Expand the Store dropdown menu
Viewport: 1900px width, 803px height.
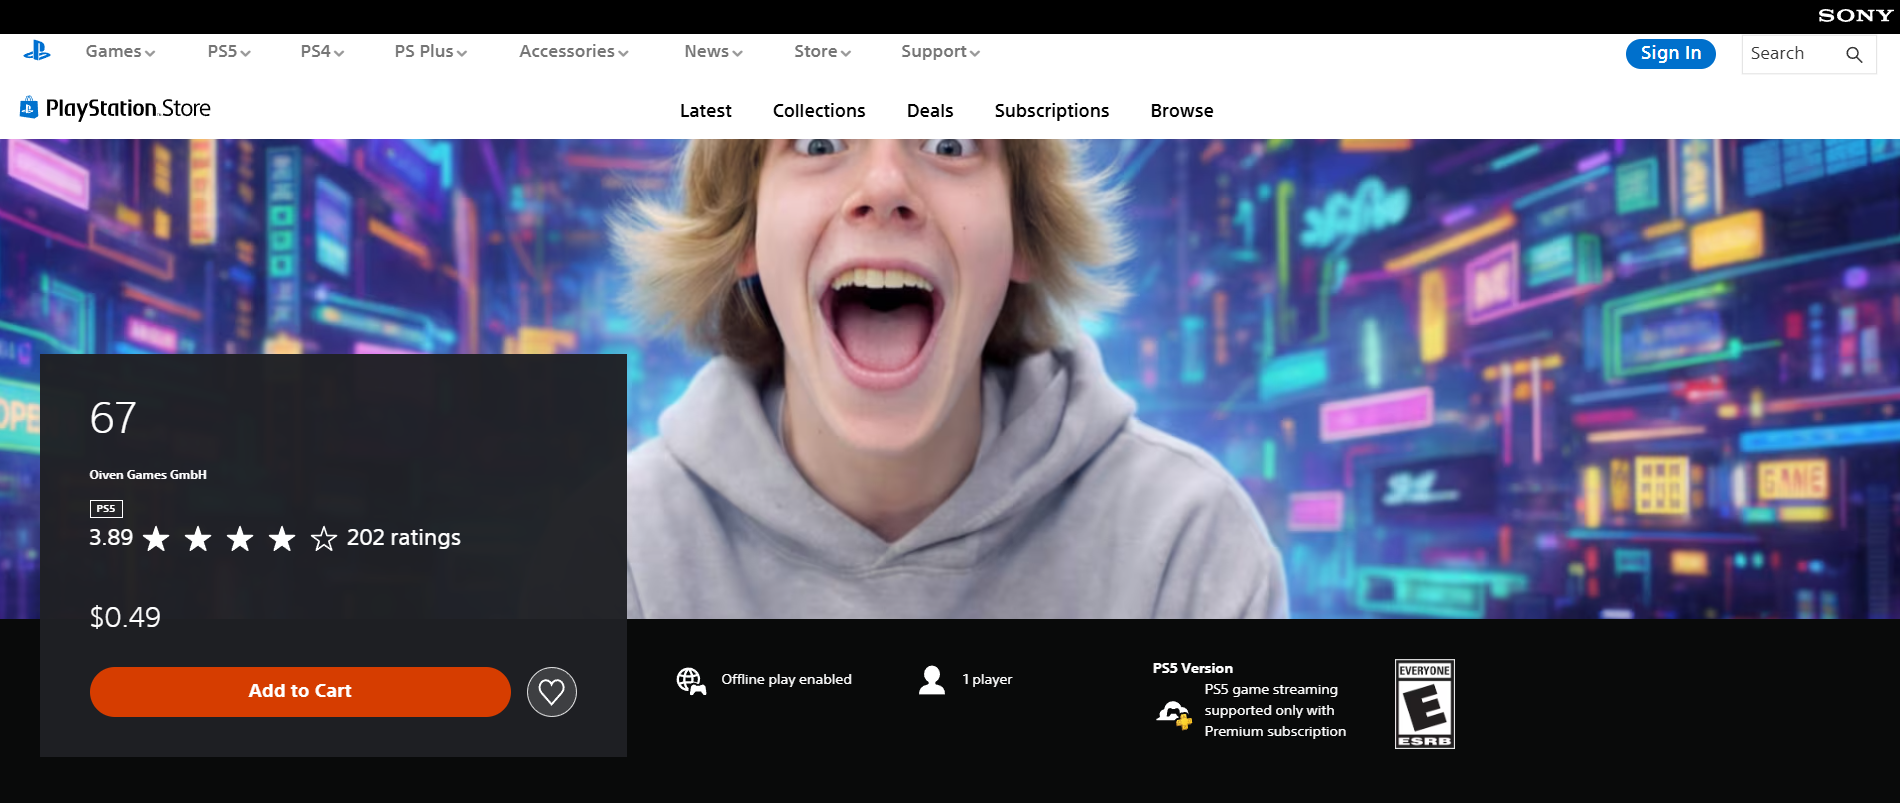822,52
